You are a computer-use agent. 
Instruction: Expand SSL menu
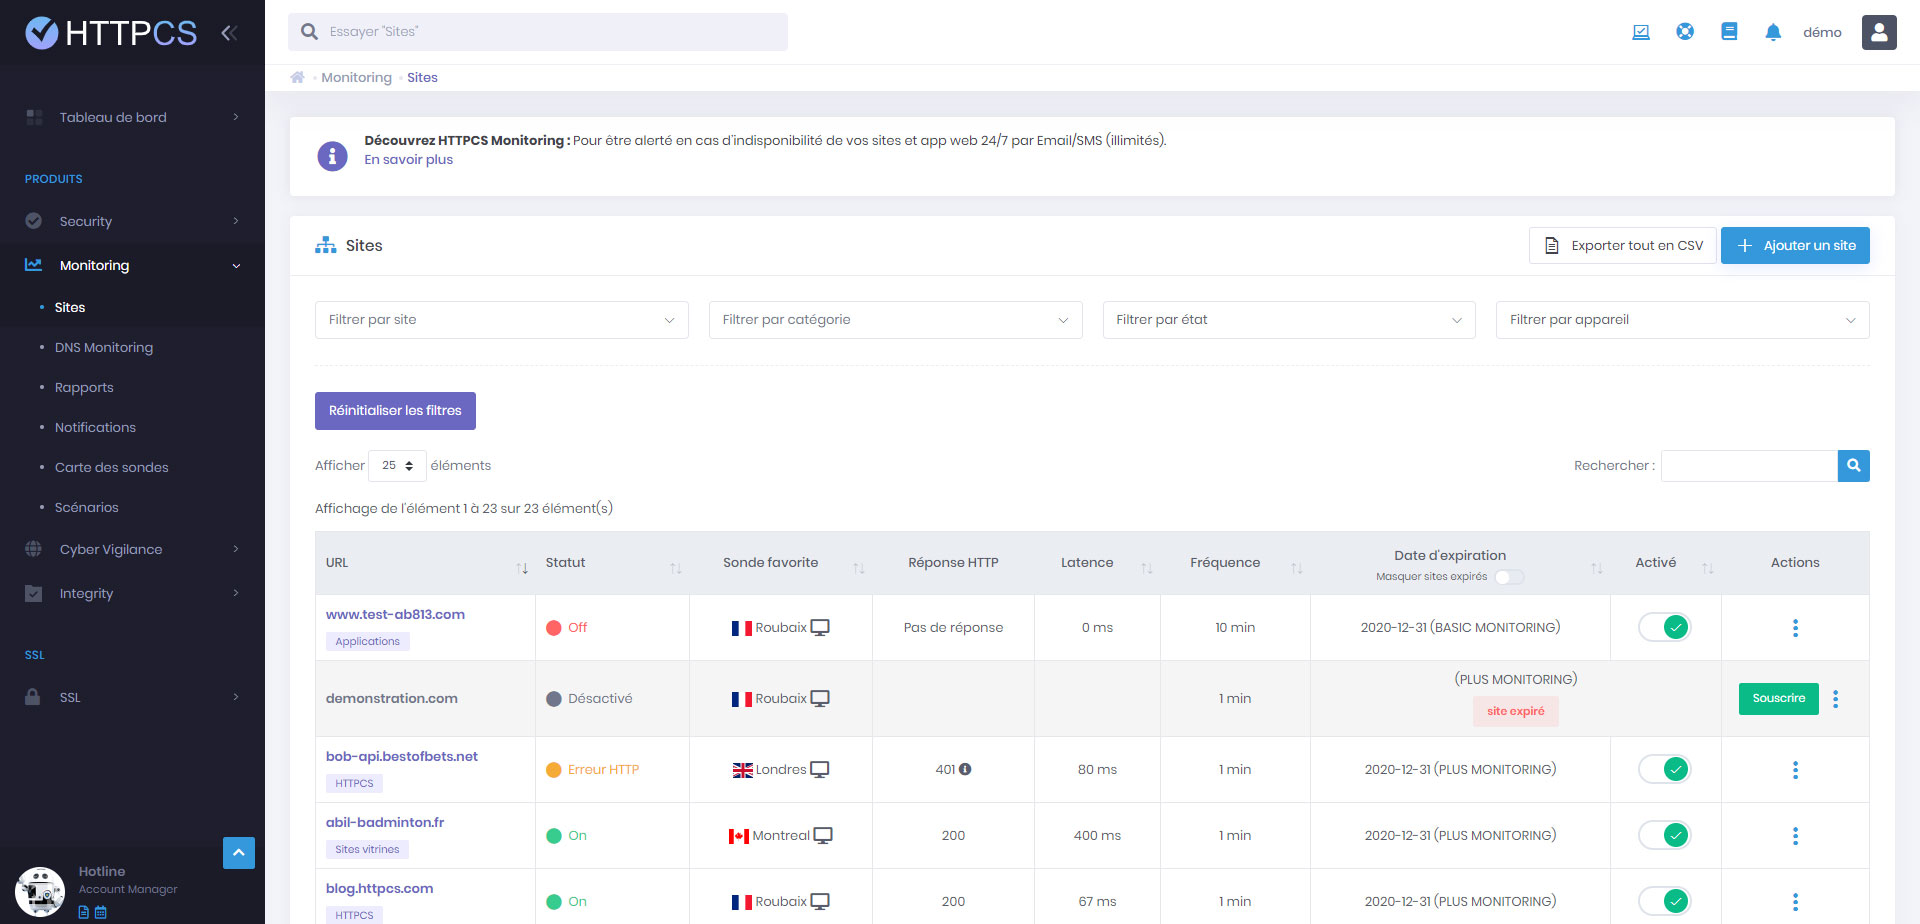click(x=132, y=697)
